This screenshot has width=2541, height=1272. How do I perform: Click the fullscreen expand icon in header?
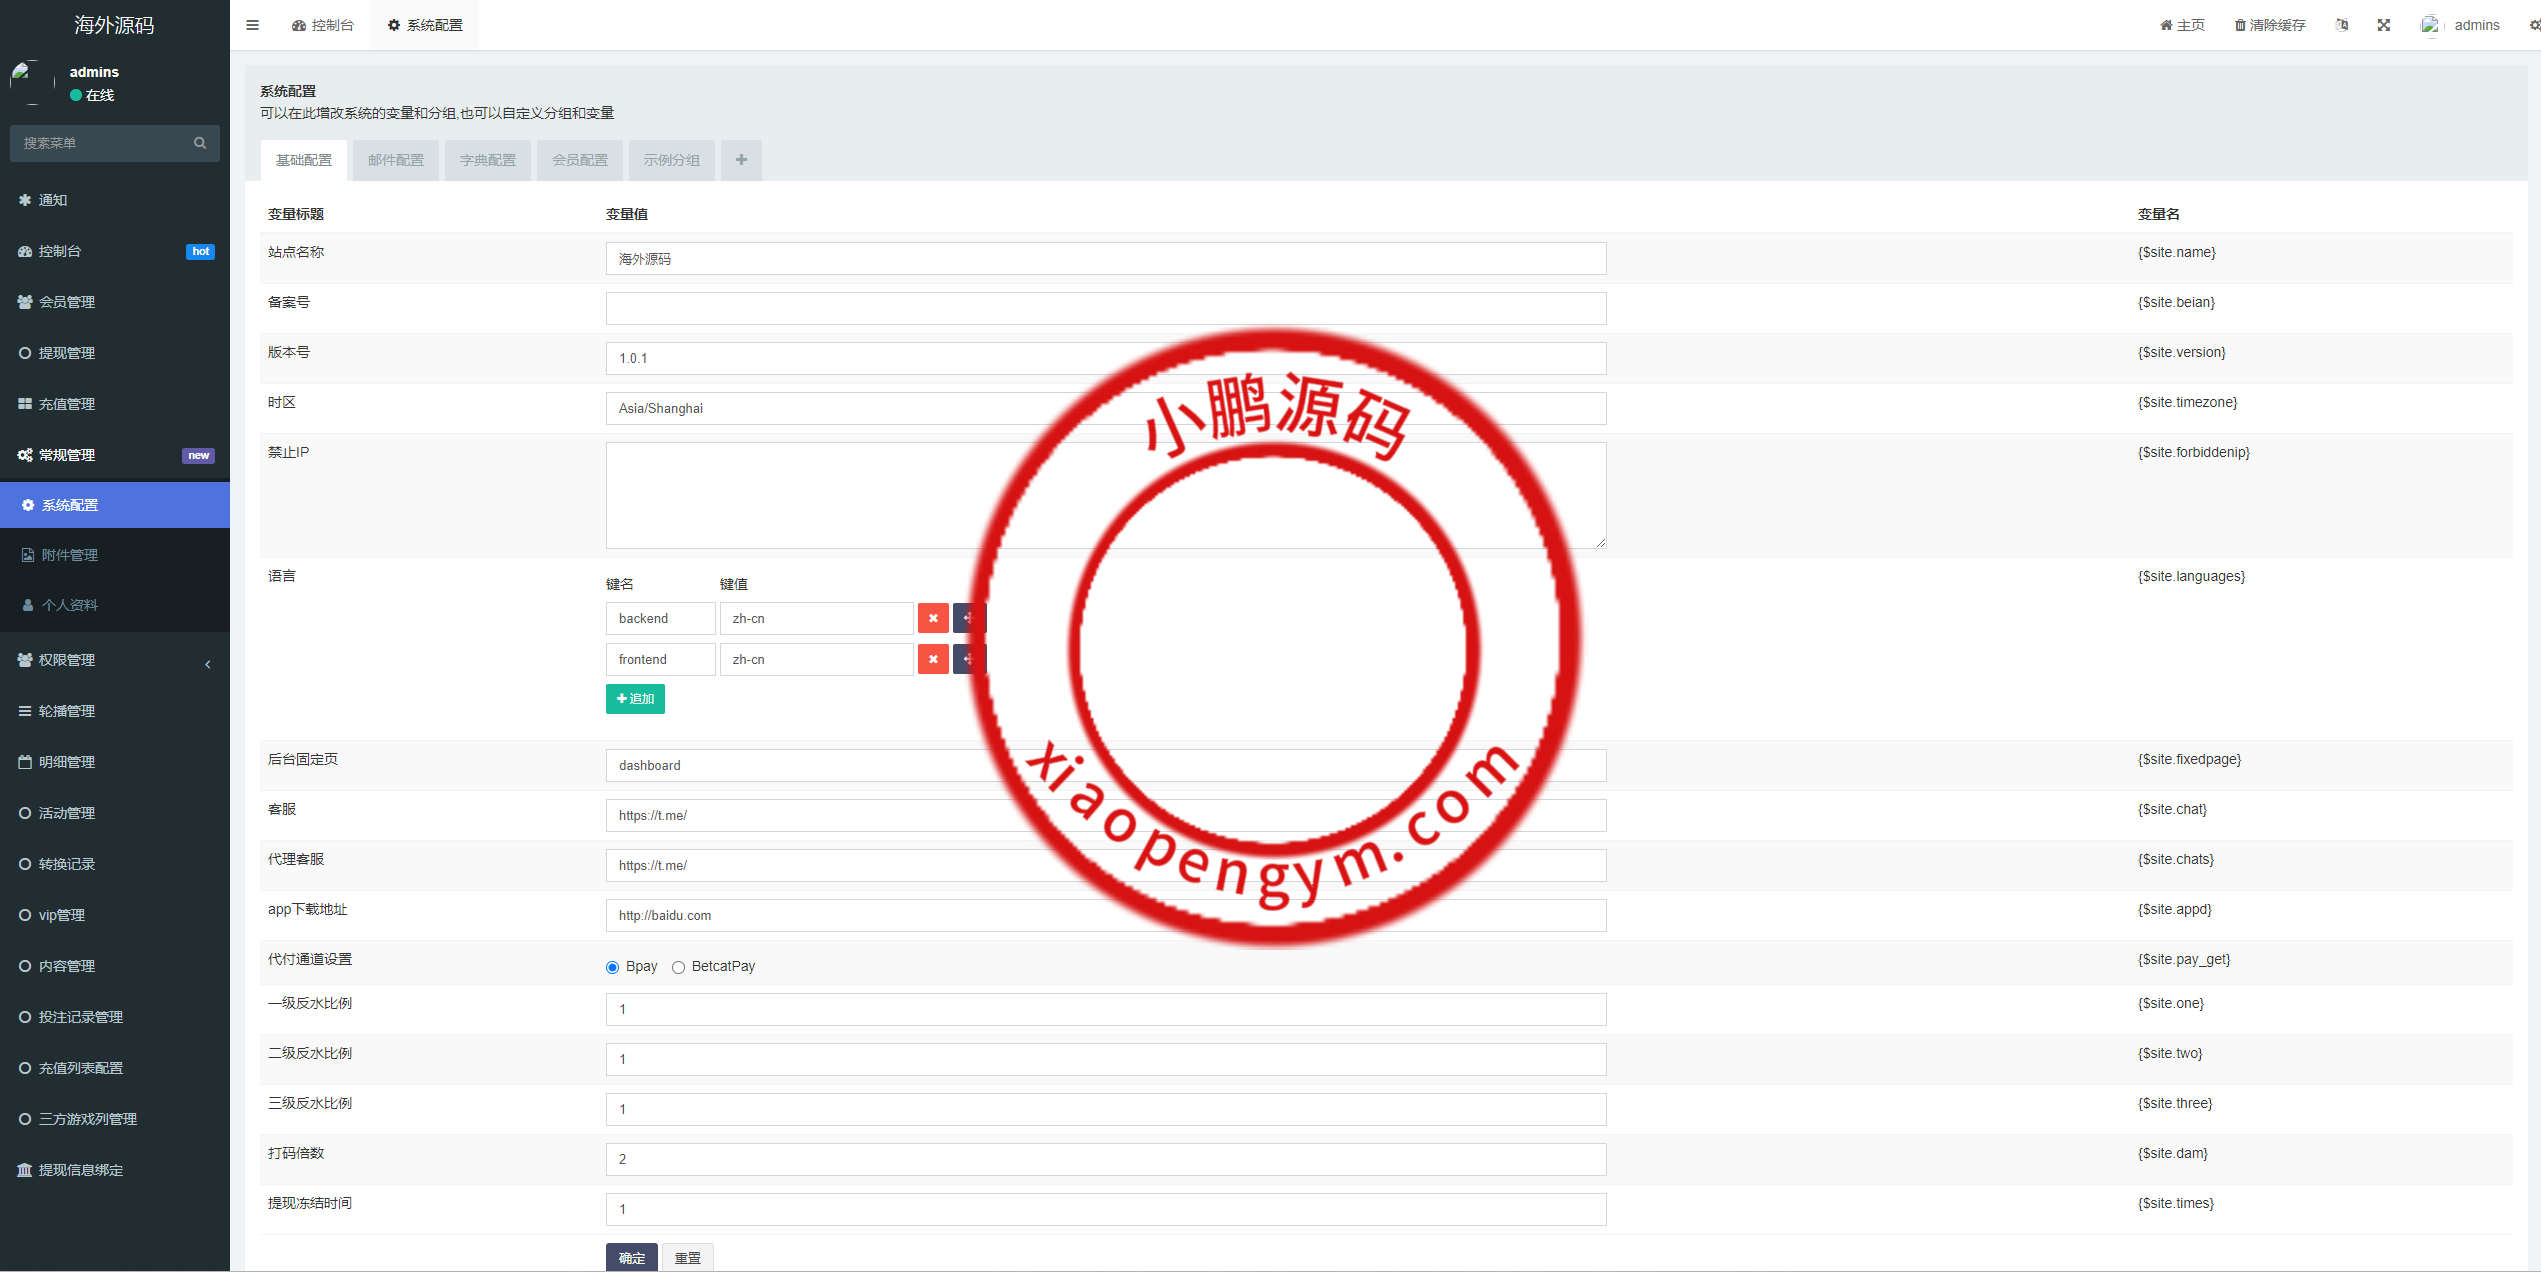pyautogui.click(x=2384, y=25)
